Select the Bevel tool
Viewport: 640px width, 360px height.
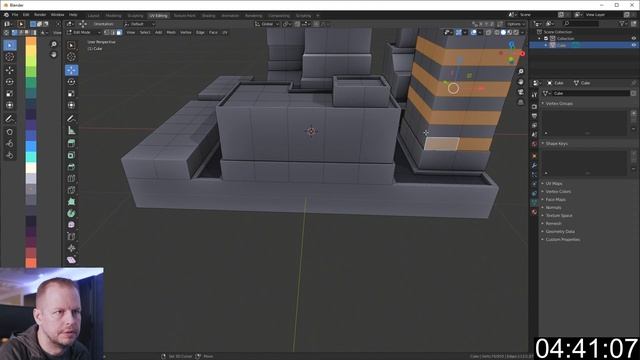pyautogui.click(x=71, y=167)
